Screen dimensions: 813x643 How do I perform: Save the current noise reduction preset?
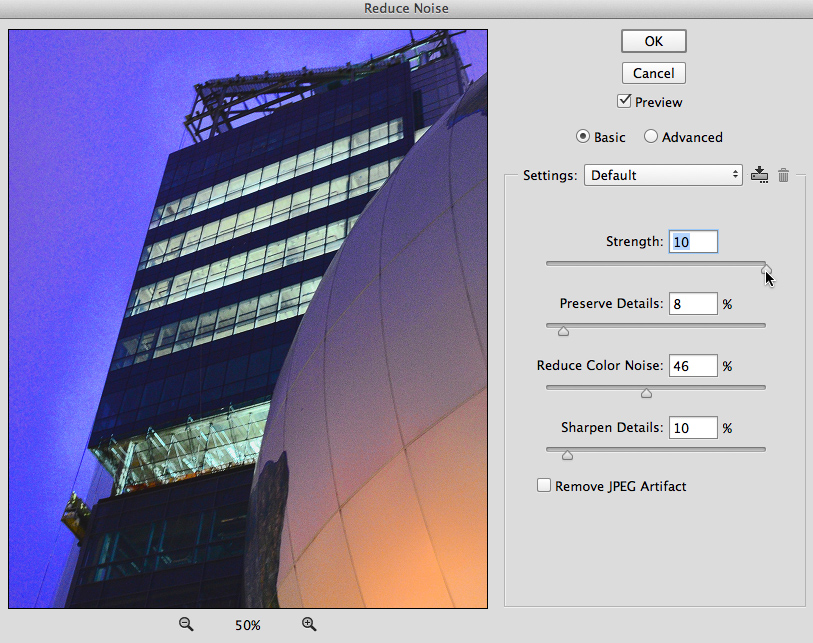pyautogui.click(x=760, y=175)
